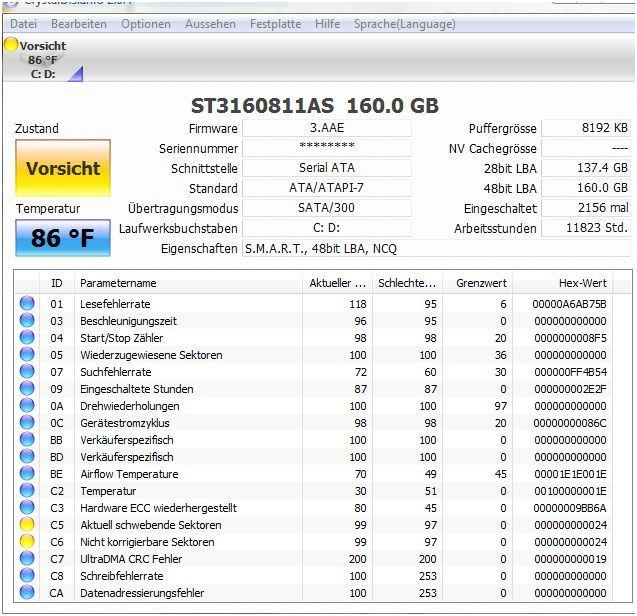
Task: Click the 48bit LBA value 160.0 GB
Action: click(586, 188)
